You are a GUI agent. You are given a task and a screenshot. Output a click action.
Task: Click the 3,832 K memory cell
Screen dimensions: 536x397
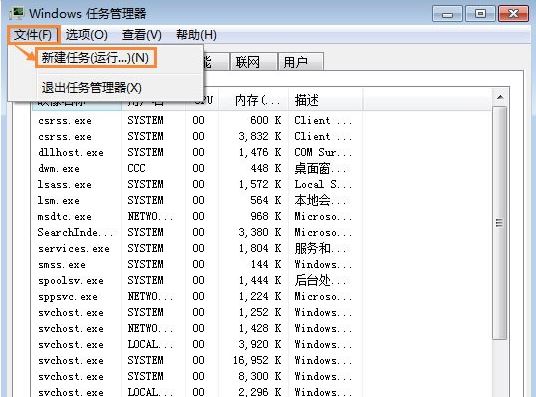pyautogui.click(x=260, y=136)
